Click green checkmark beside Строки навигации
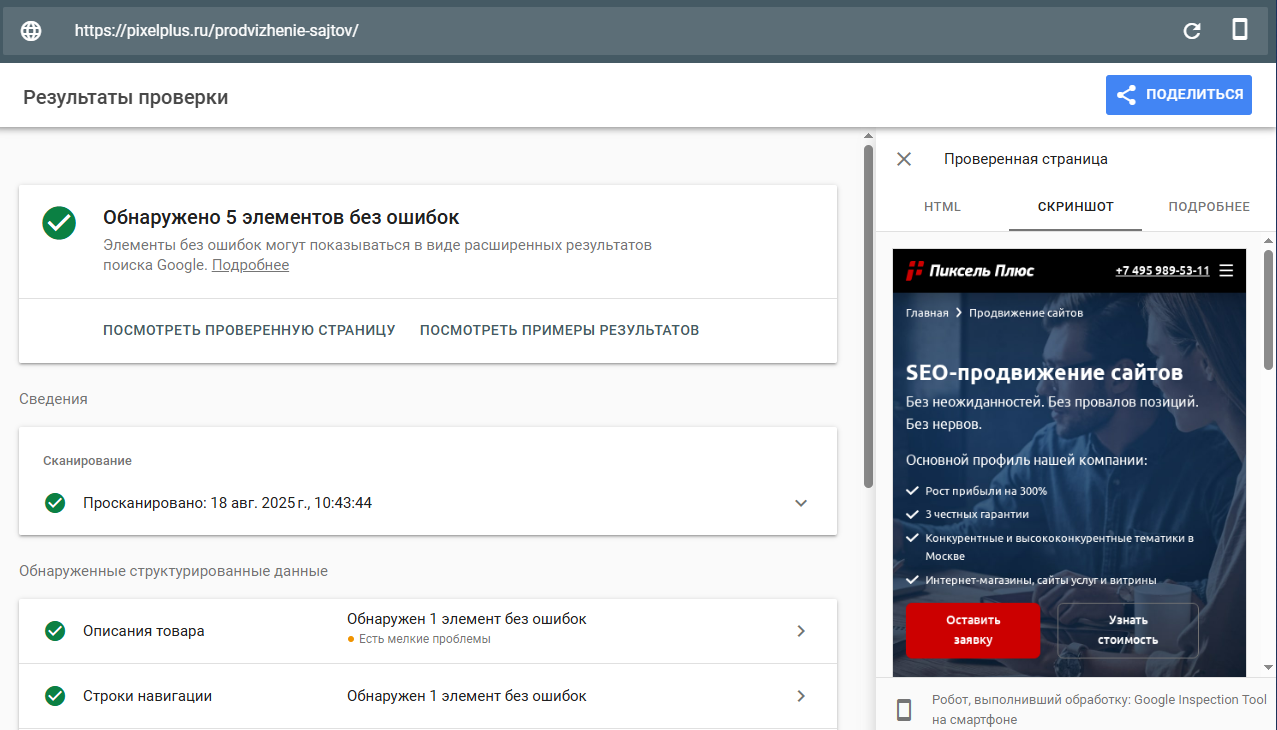Screen dimensions: 1277x730 click(55, 696)
